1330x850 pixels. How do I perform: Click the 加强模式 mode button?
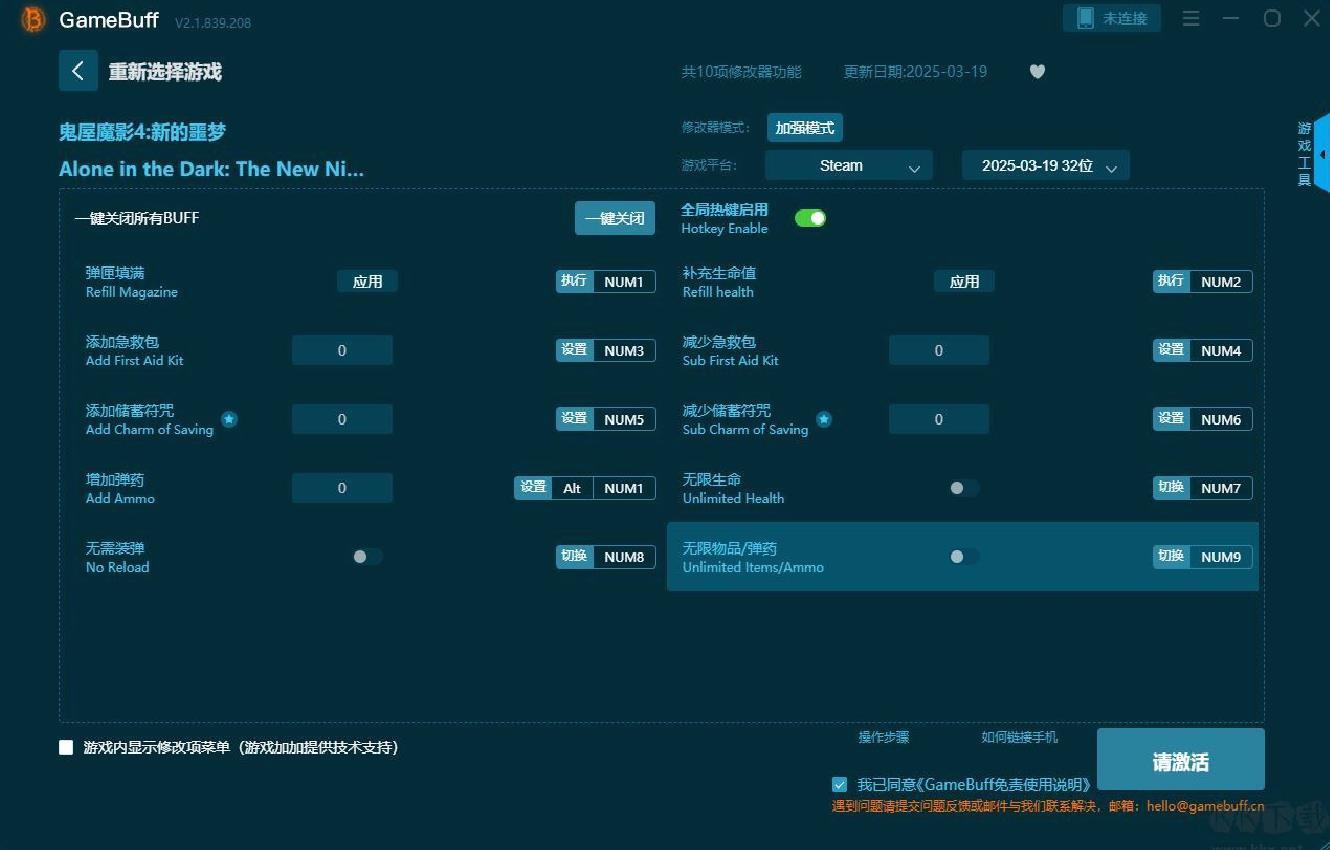[x=805, y=128]
